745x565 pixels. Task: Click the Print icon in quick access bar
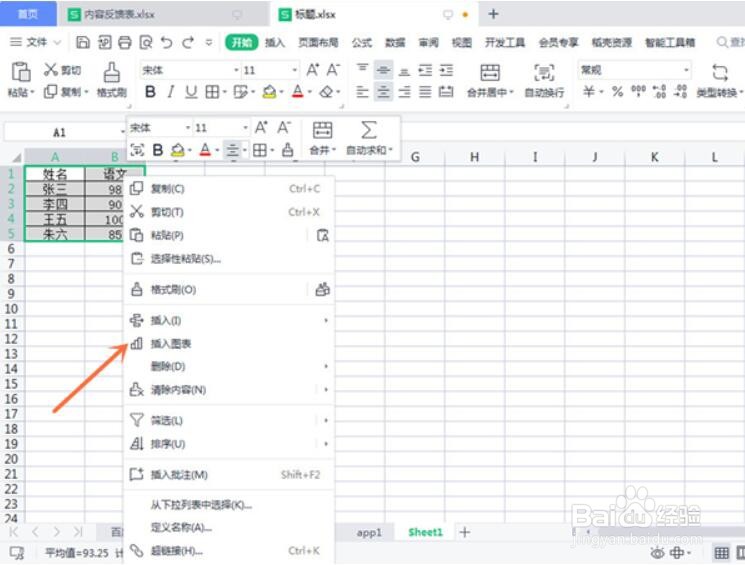(124, 42)
